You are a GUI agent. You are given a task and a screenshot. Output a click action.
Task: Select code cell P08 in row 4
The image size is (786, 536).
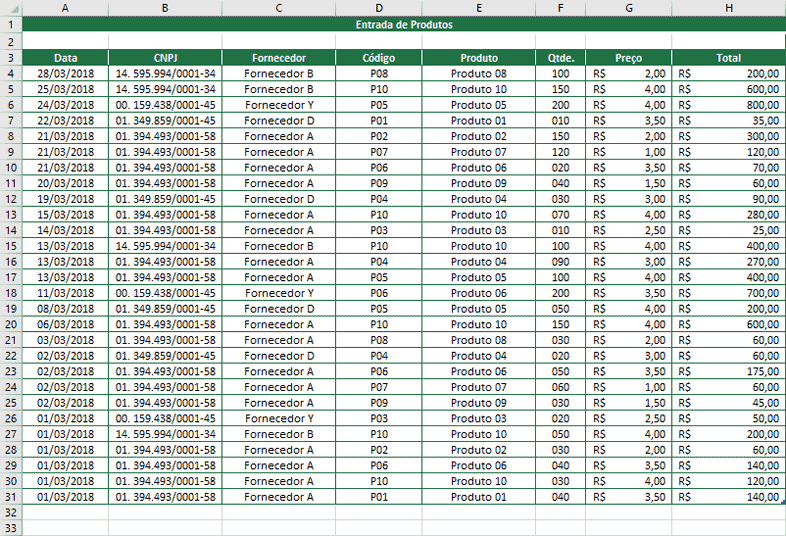pyautogui.click(x=378, y=74)
